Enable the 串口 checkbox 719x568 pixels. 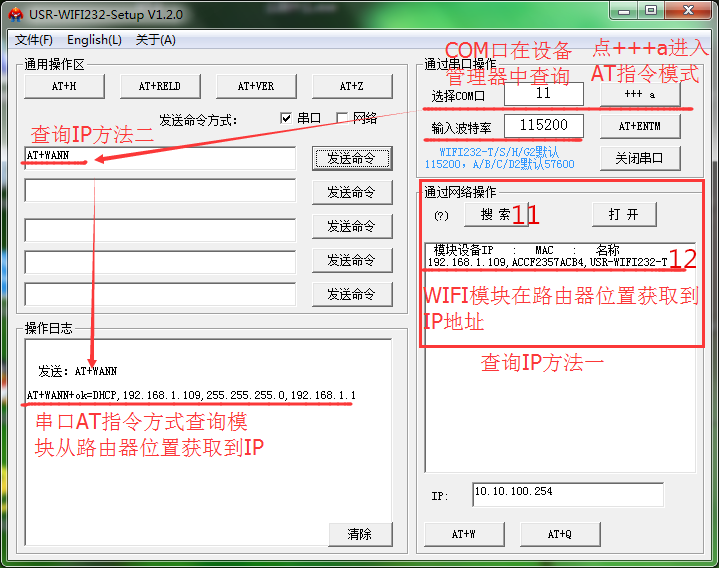pos(287,118)
